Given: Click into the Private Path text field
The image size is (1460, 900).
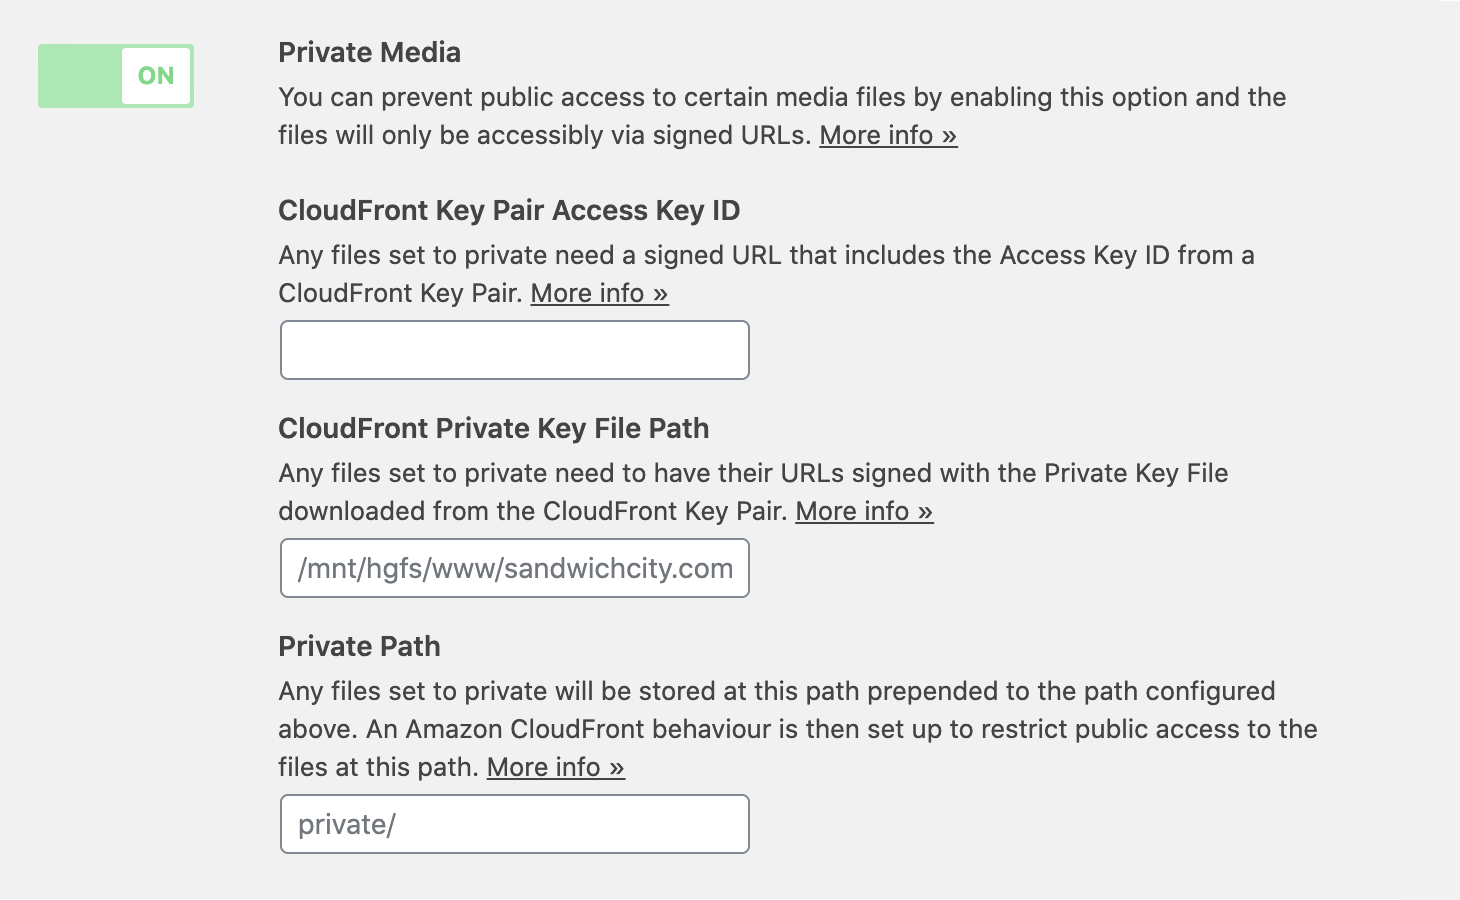Looking at the screenshot, I should (x=514, y=824).
